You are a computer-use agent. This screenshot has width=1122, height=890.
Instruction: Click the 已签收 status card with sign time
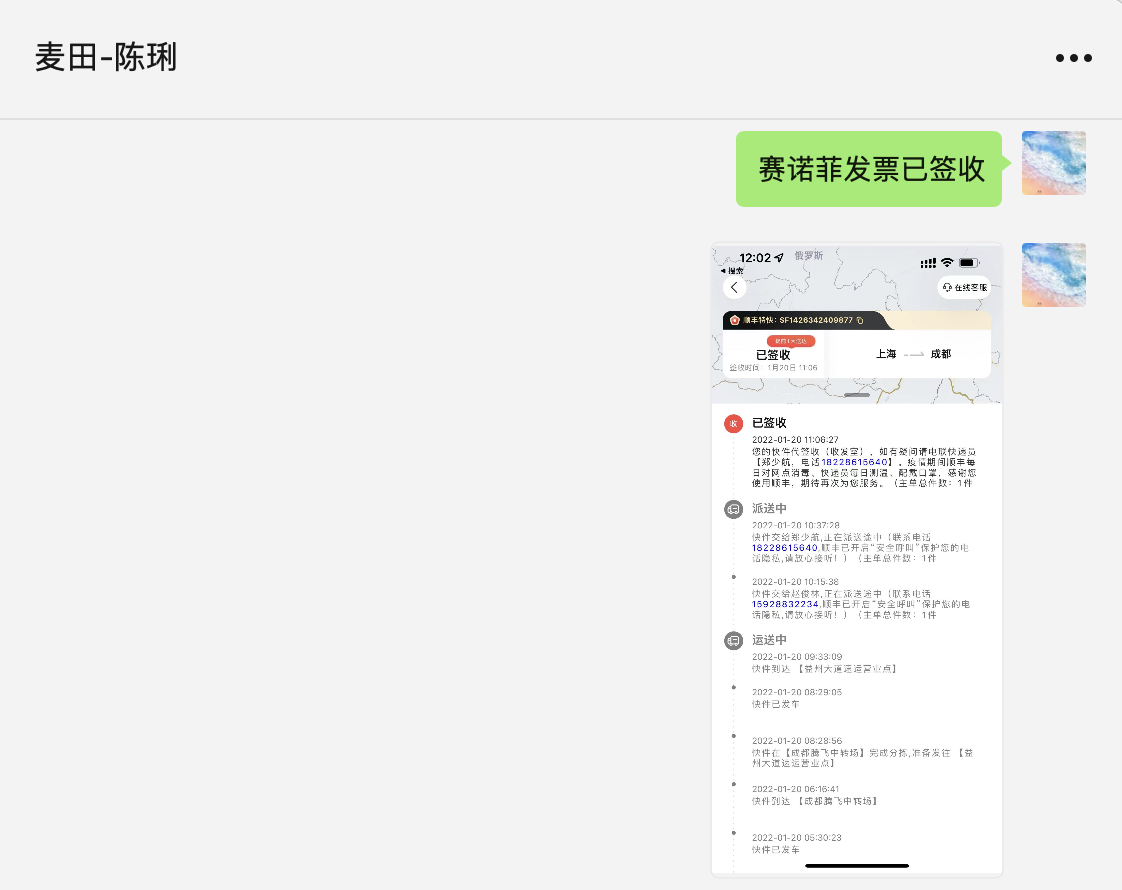[774, 358]
